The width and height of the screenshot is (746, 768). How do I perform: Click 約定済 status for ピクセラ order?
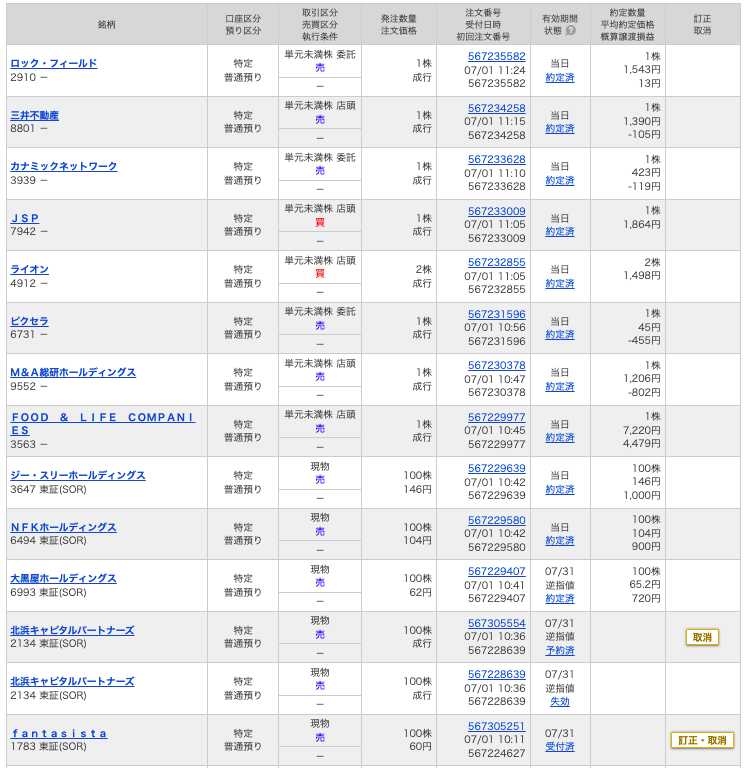tap(560, 334)
